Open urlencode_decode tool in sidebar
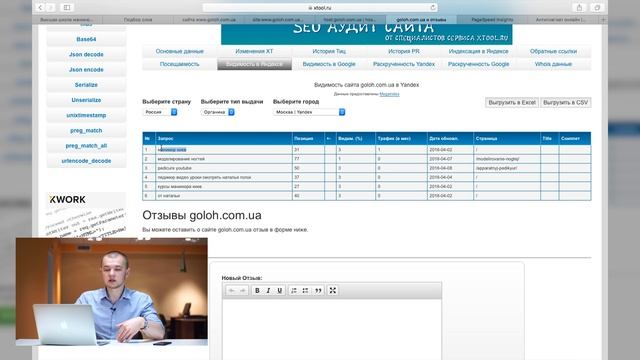The height and width of the screenshot is (360, 640). click(86, 161)
